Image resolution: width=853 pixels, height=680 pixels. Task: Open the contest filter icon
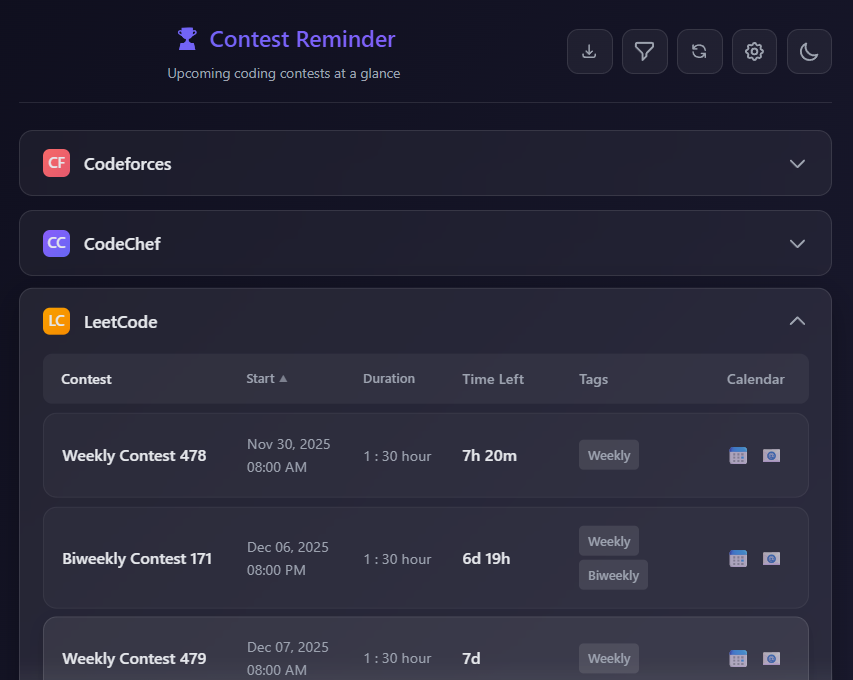coord(644,51)
